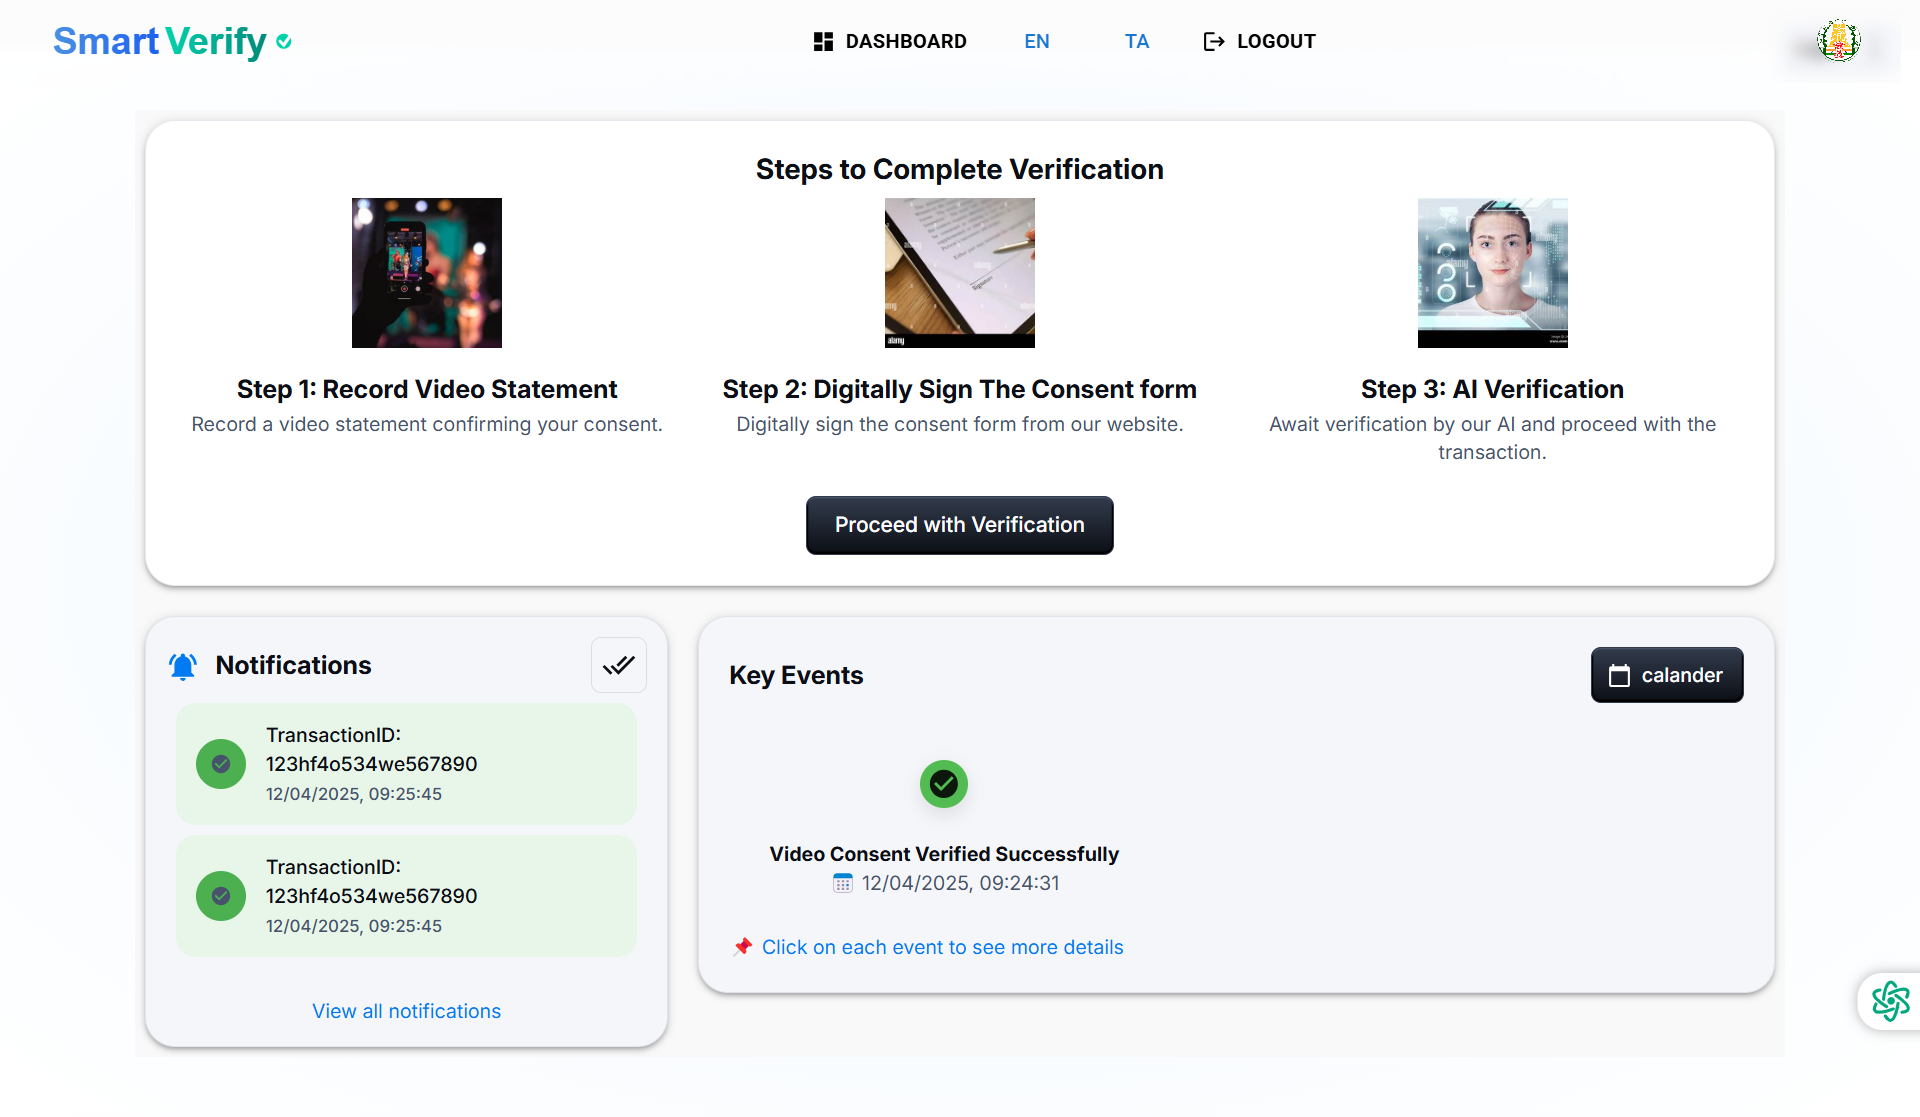The width and height of the screenshot is (1920, 1117).
Task: Click the notifications bell icon
Action: 183,666
